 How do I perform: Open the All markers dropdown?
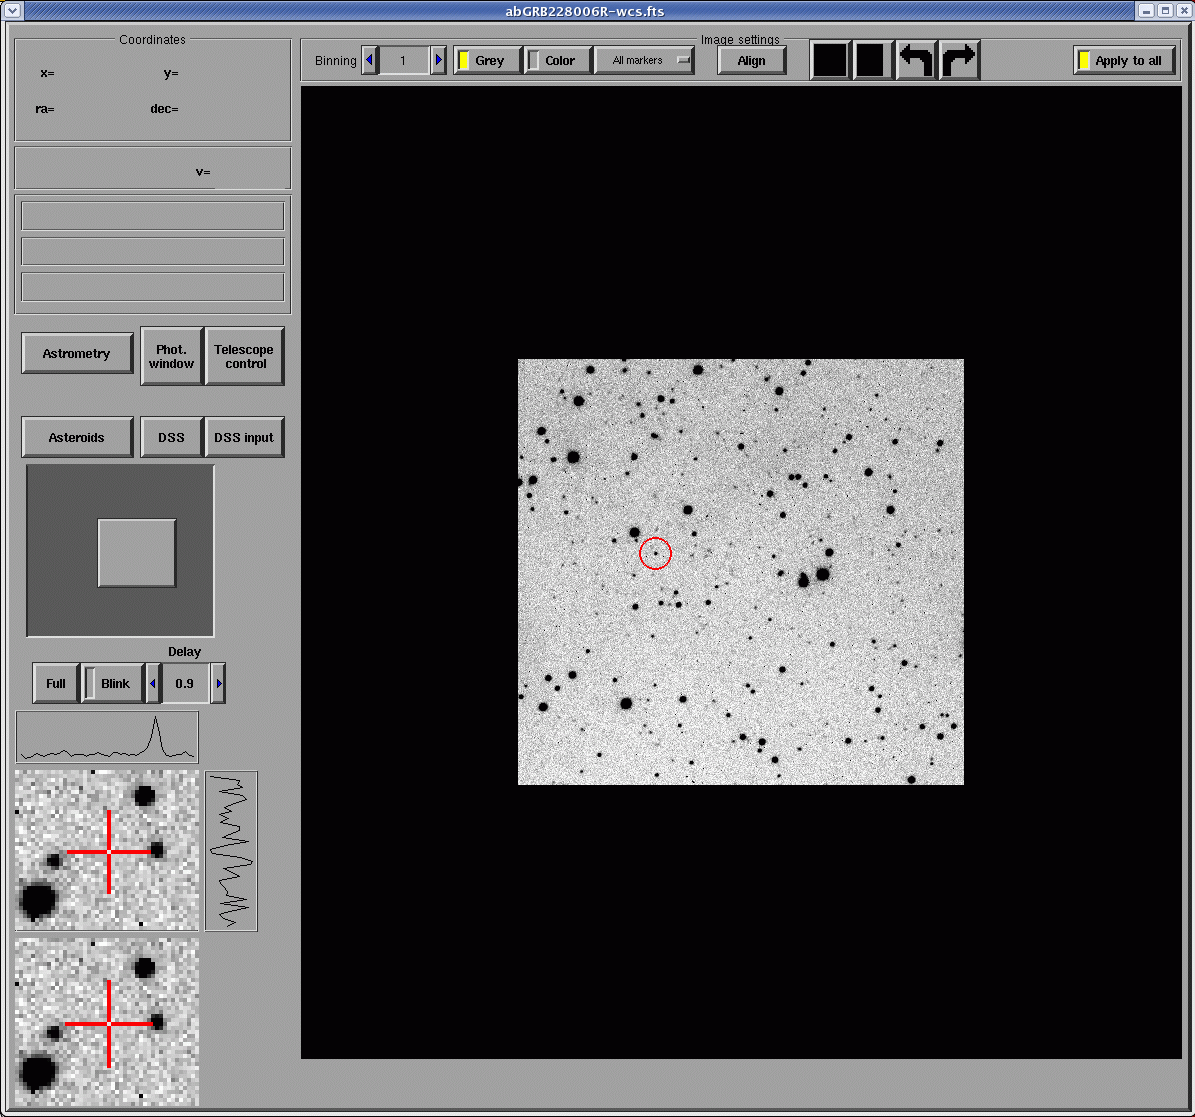coord(645,60)
